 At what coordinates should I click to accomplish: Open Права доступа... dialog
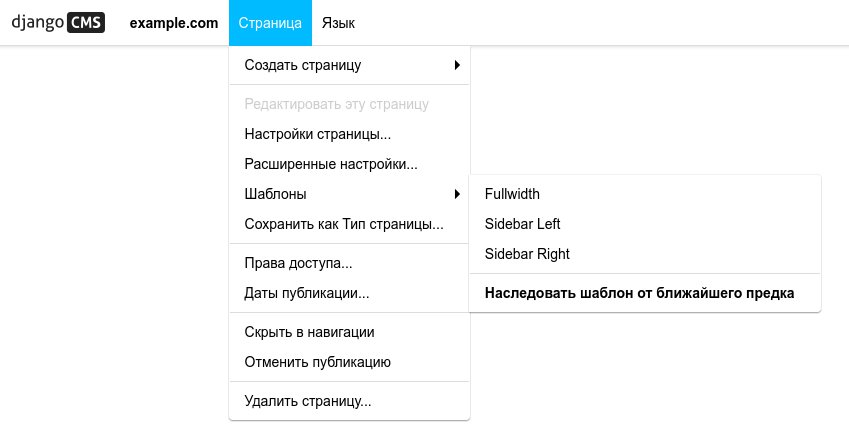(x=349, y=263)
